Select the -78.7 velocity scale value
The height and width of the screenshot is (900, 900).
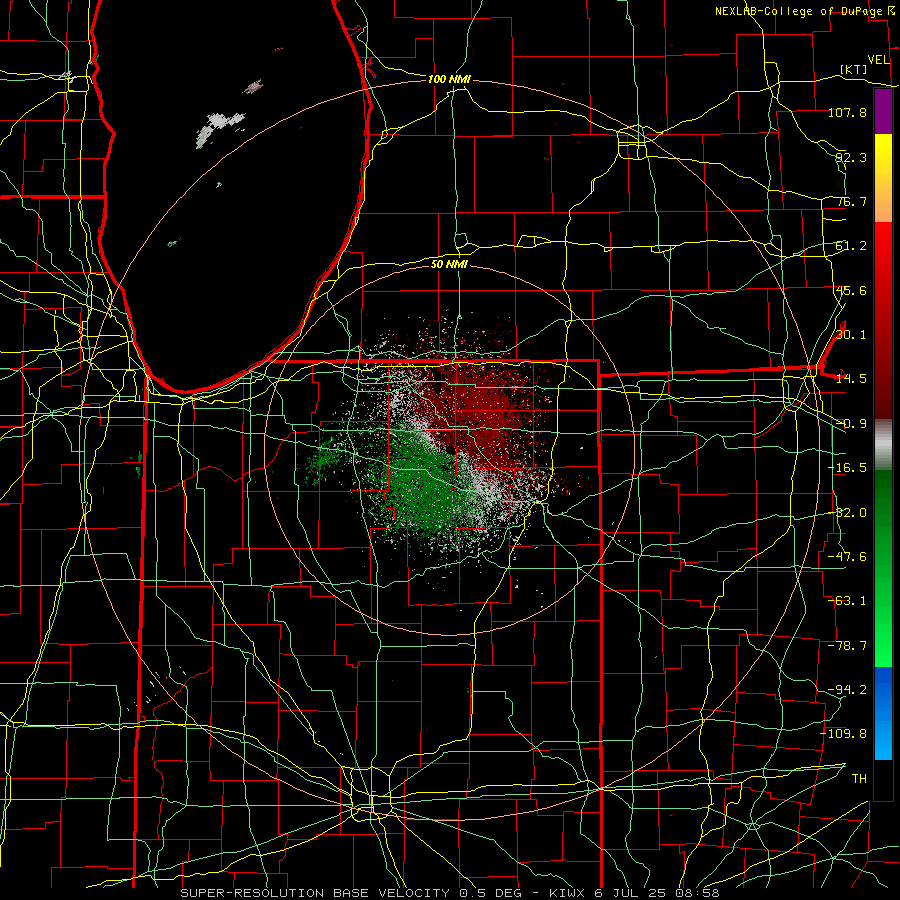[x=847, y=646]
